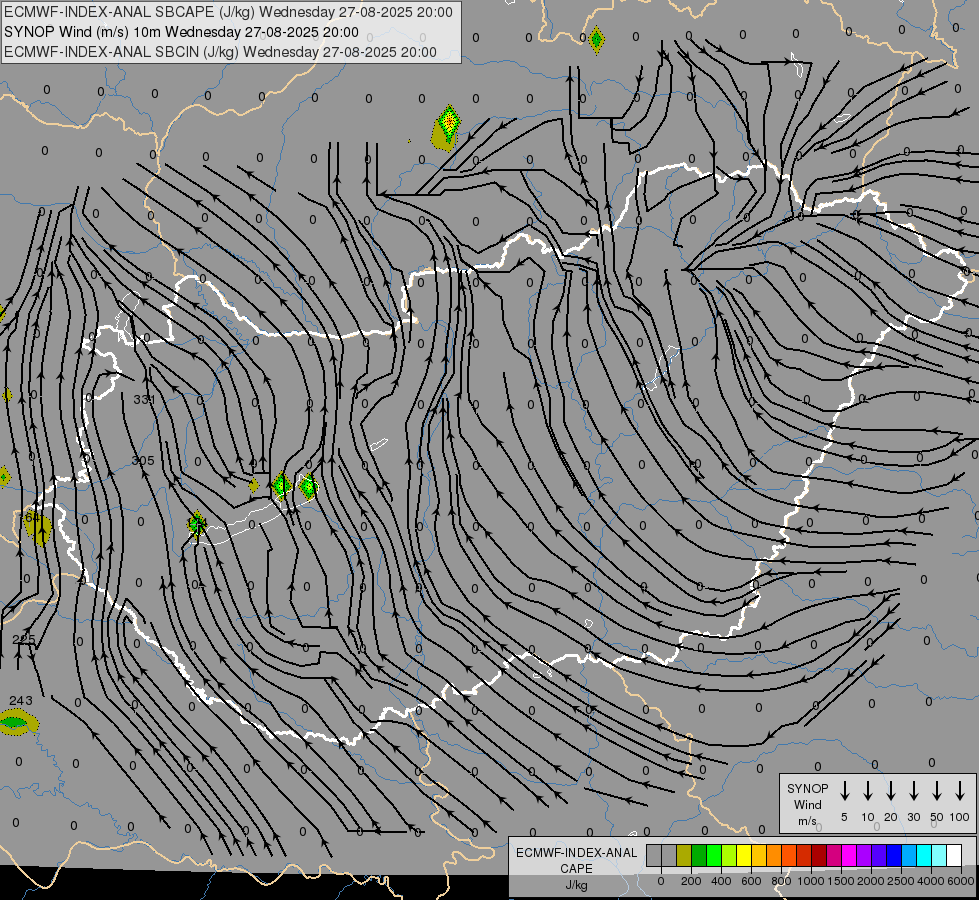The image size is (979, 900).
Task: Click the 331 value label on the map
Action: 144,399
